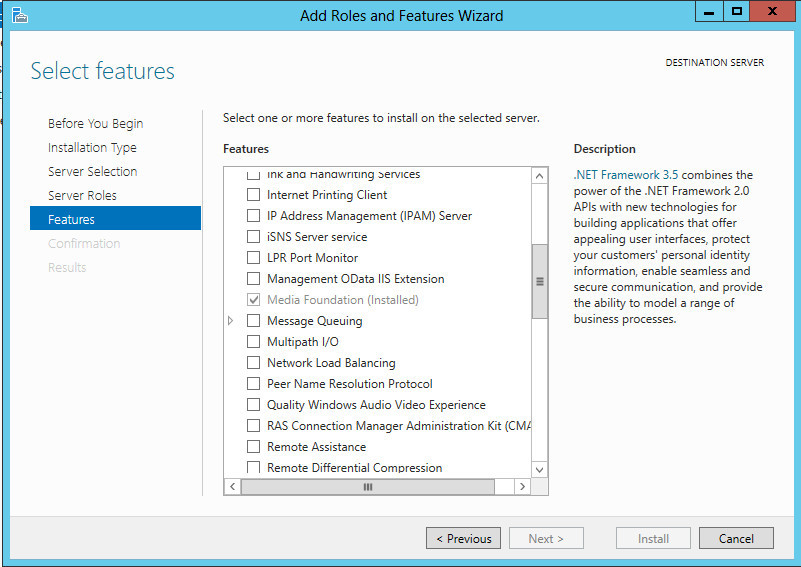Minimize the Add Roles and Features Wizard
801x567 pixels.
point(709,11)
